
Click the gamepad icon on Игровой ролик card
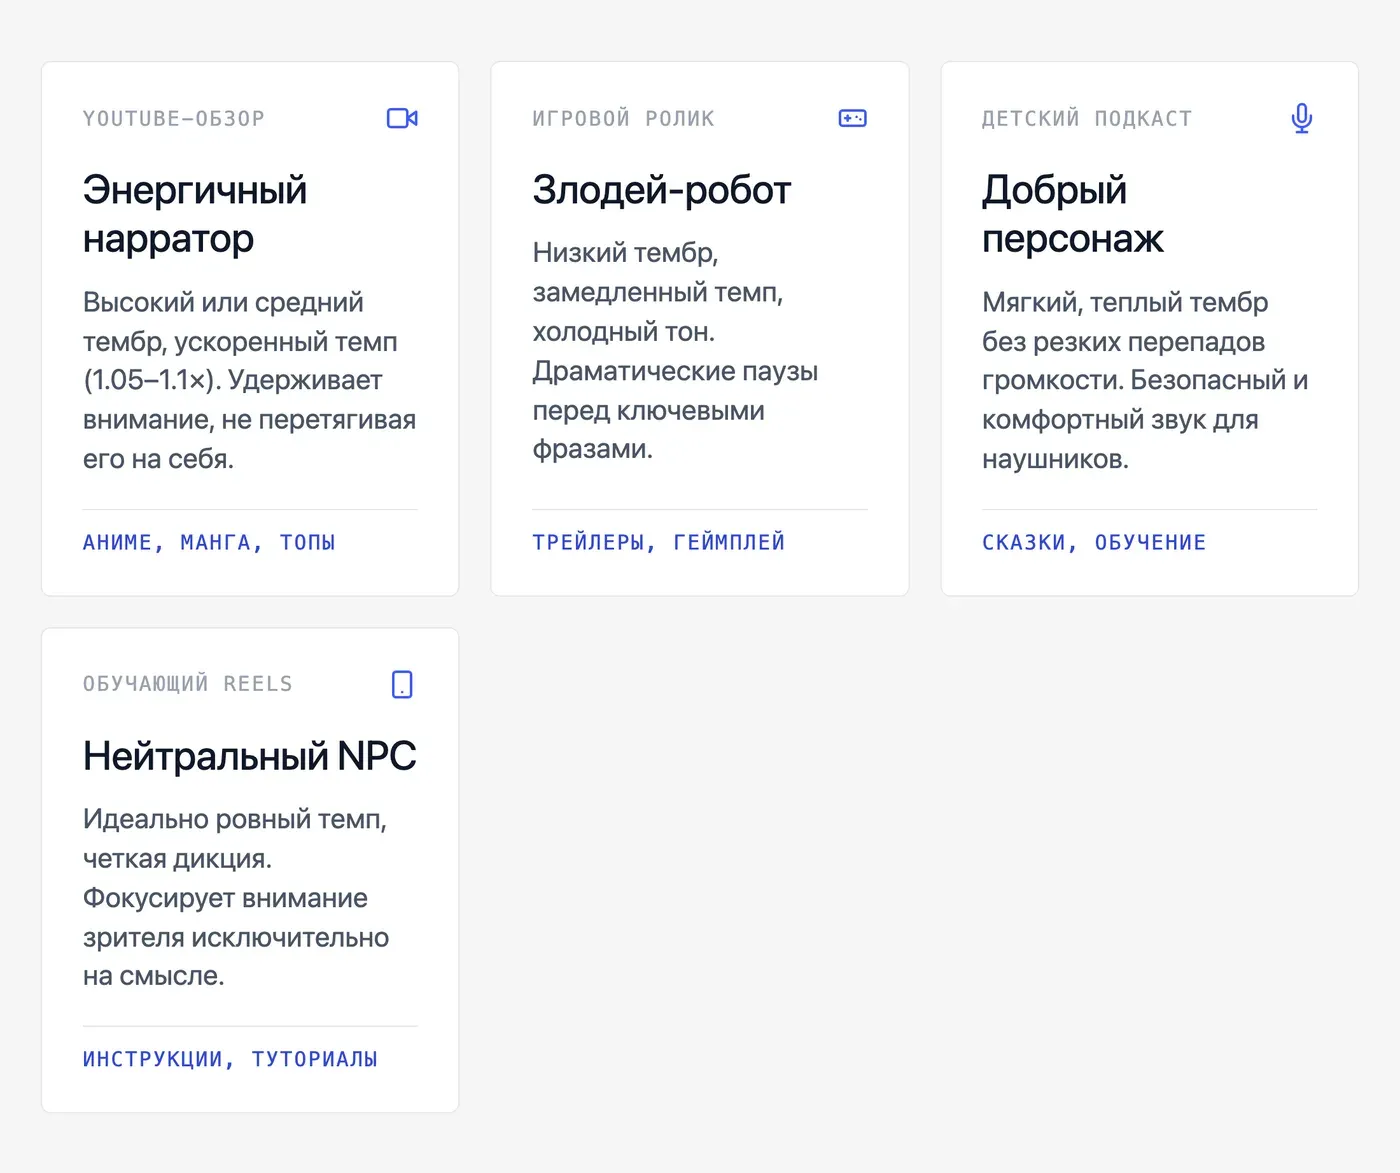click(x=852, y=118)
